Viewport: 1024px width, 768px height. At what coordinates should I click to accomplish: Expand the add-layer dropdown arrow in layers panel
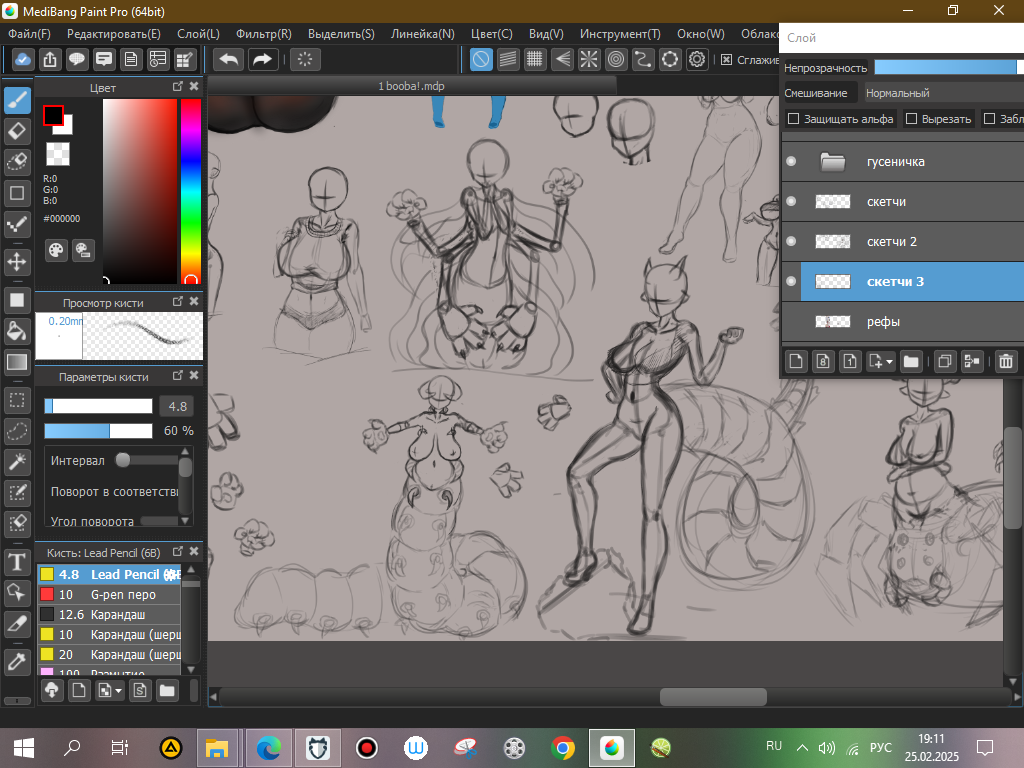[888, 362]
